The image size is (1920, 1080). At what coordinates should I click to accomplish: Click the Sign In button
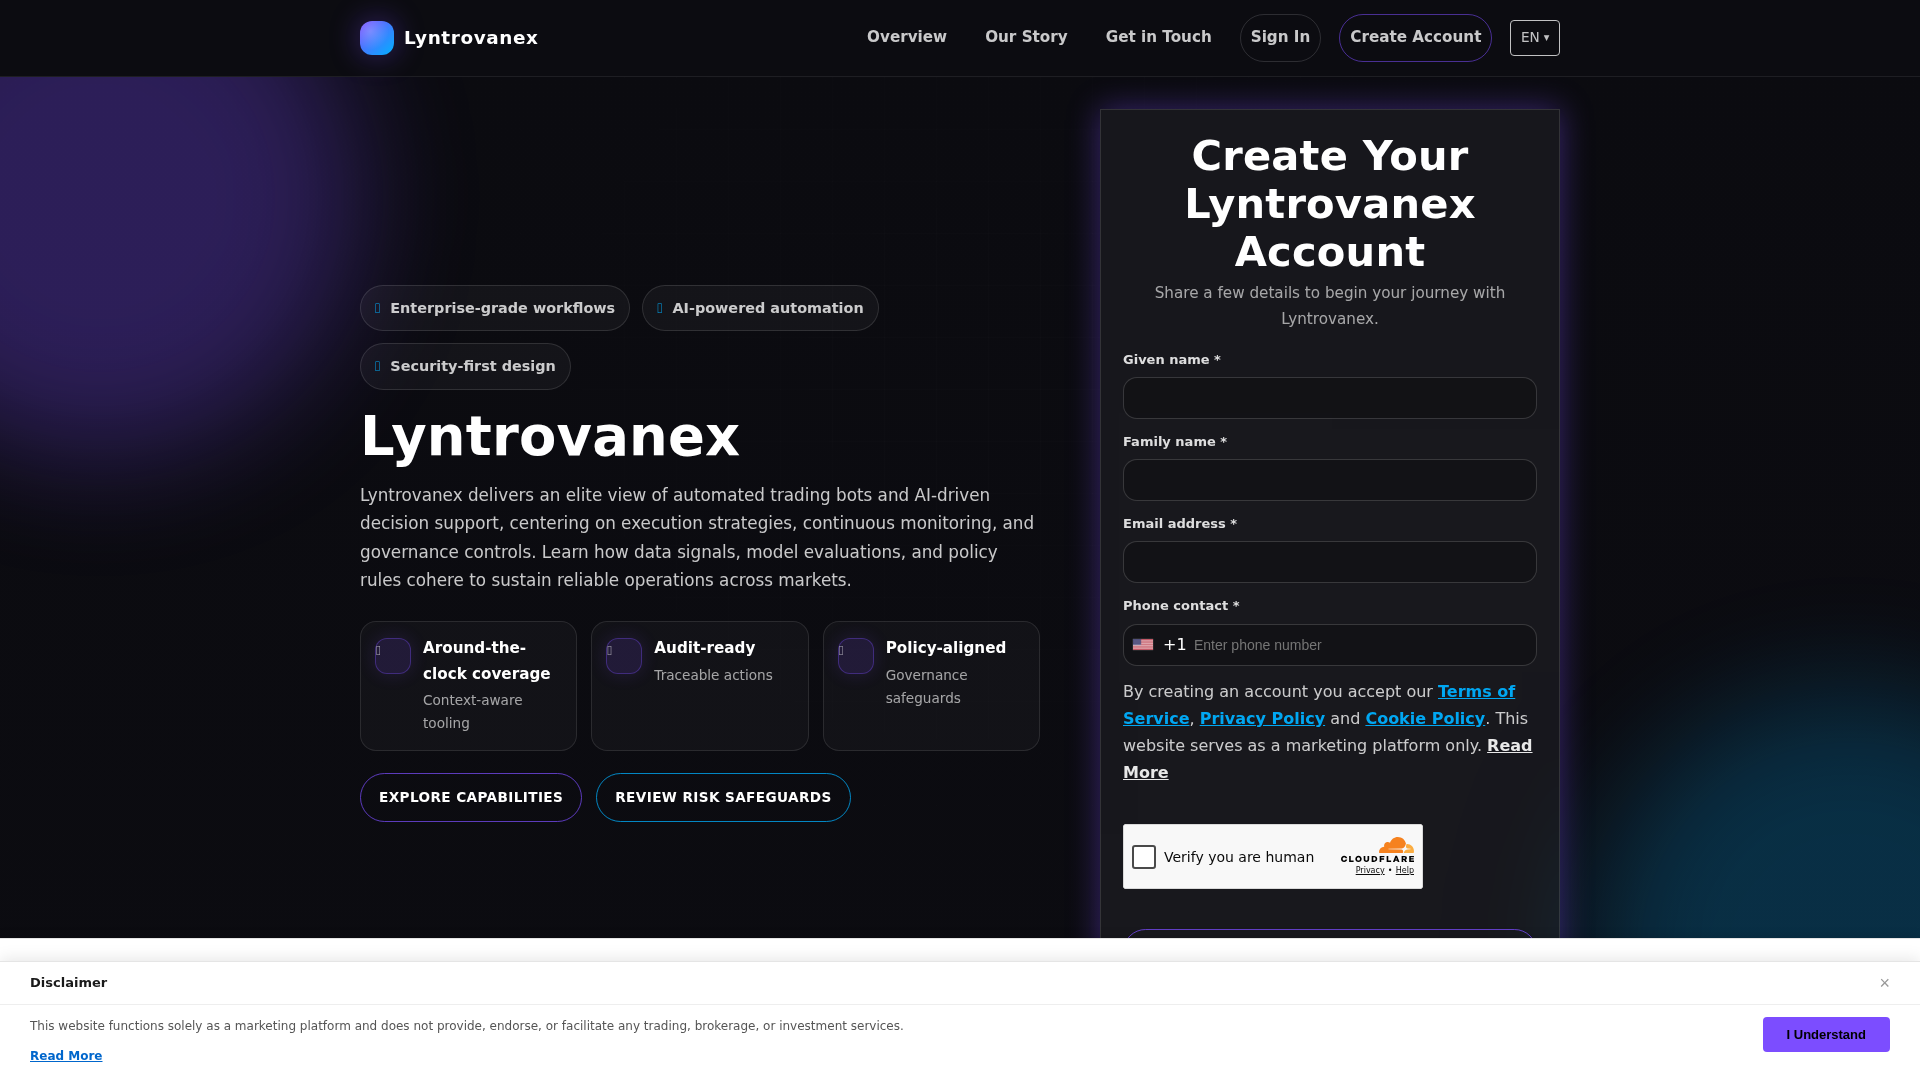click(1280, 38)
